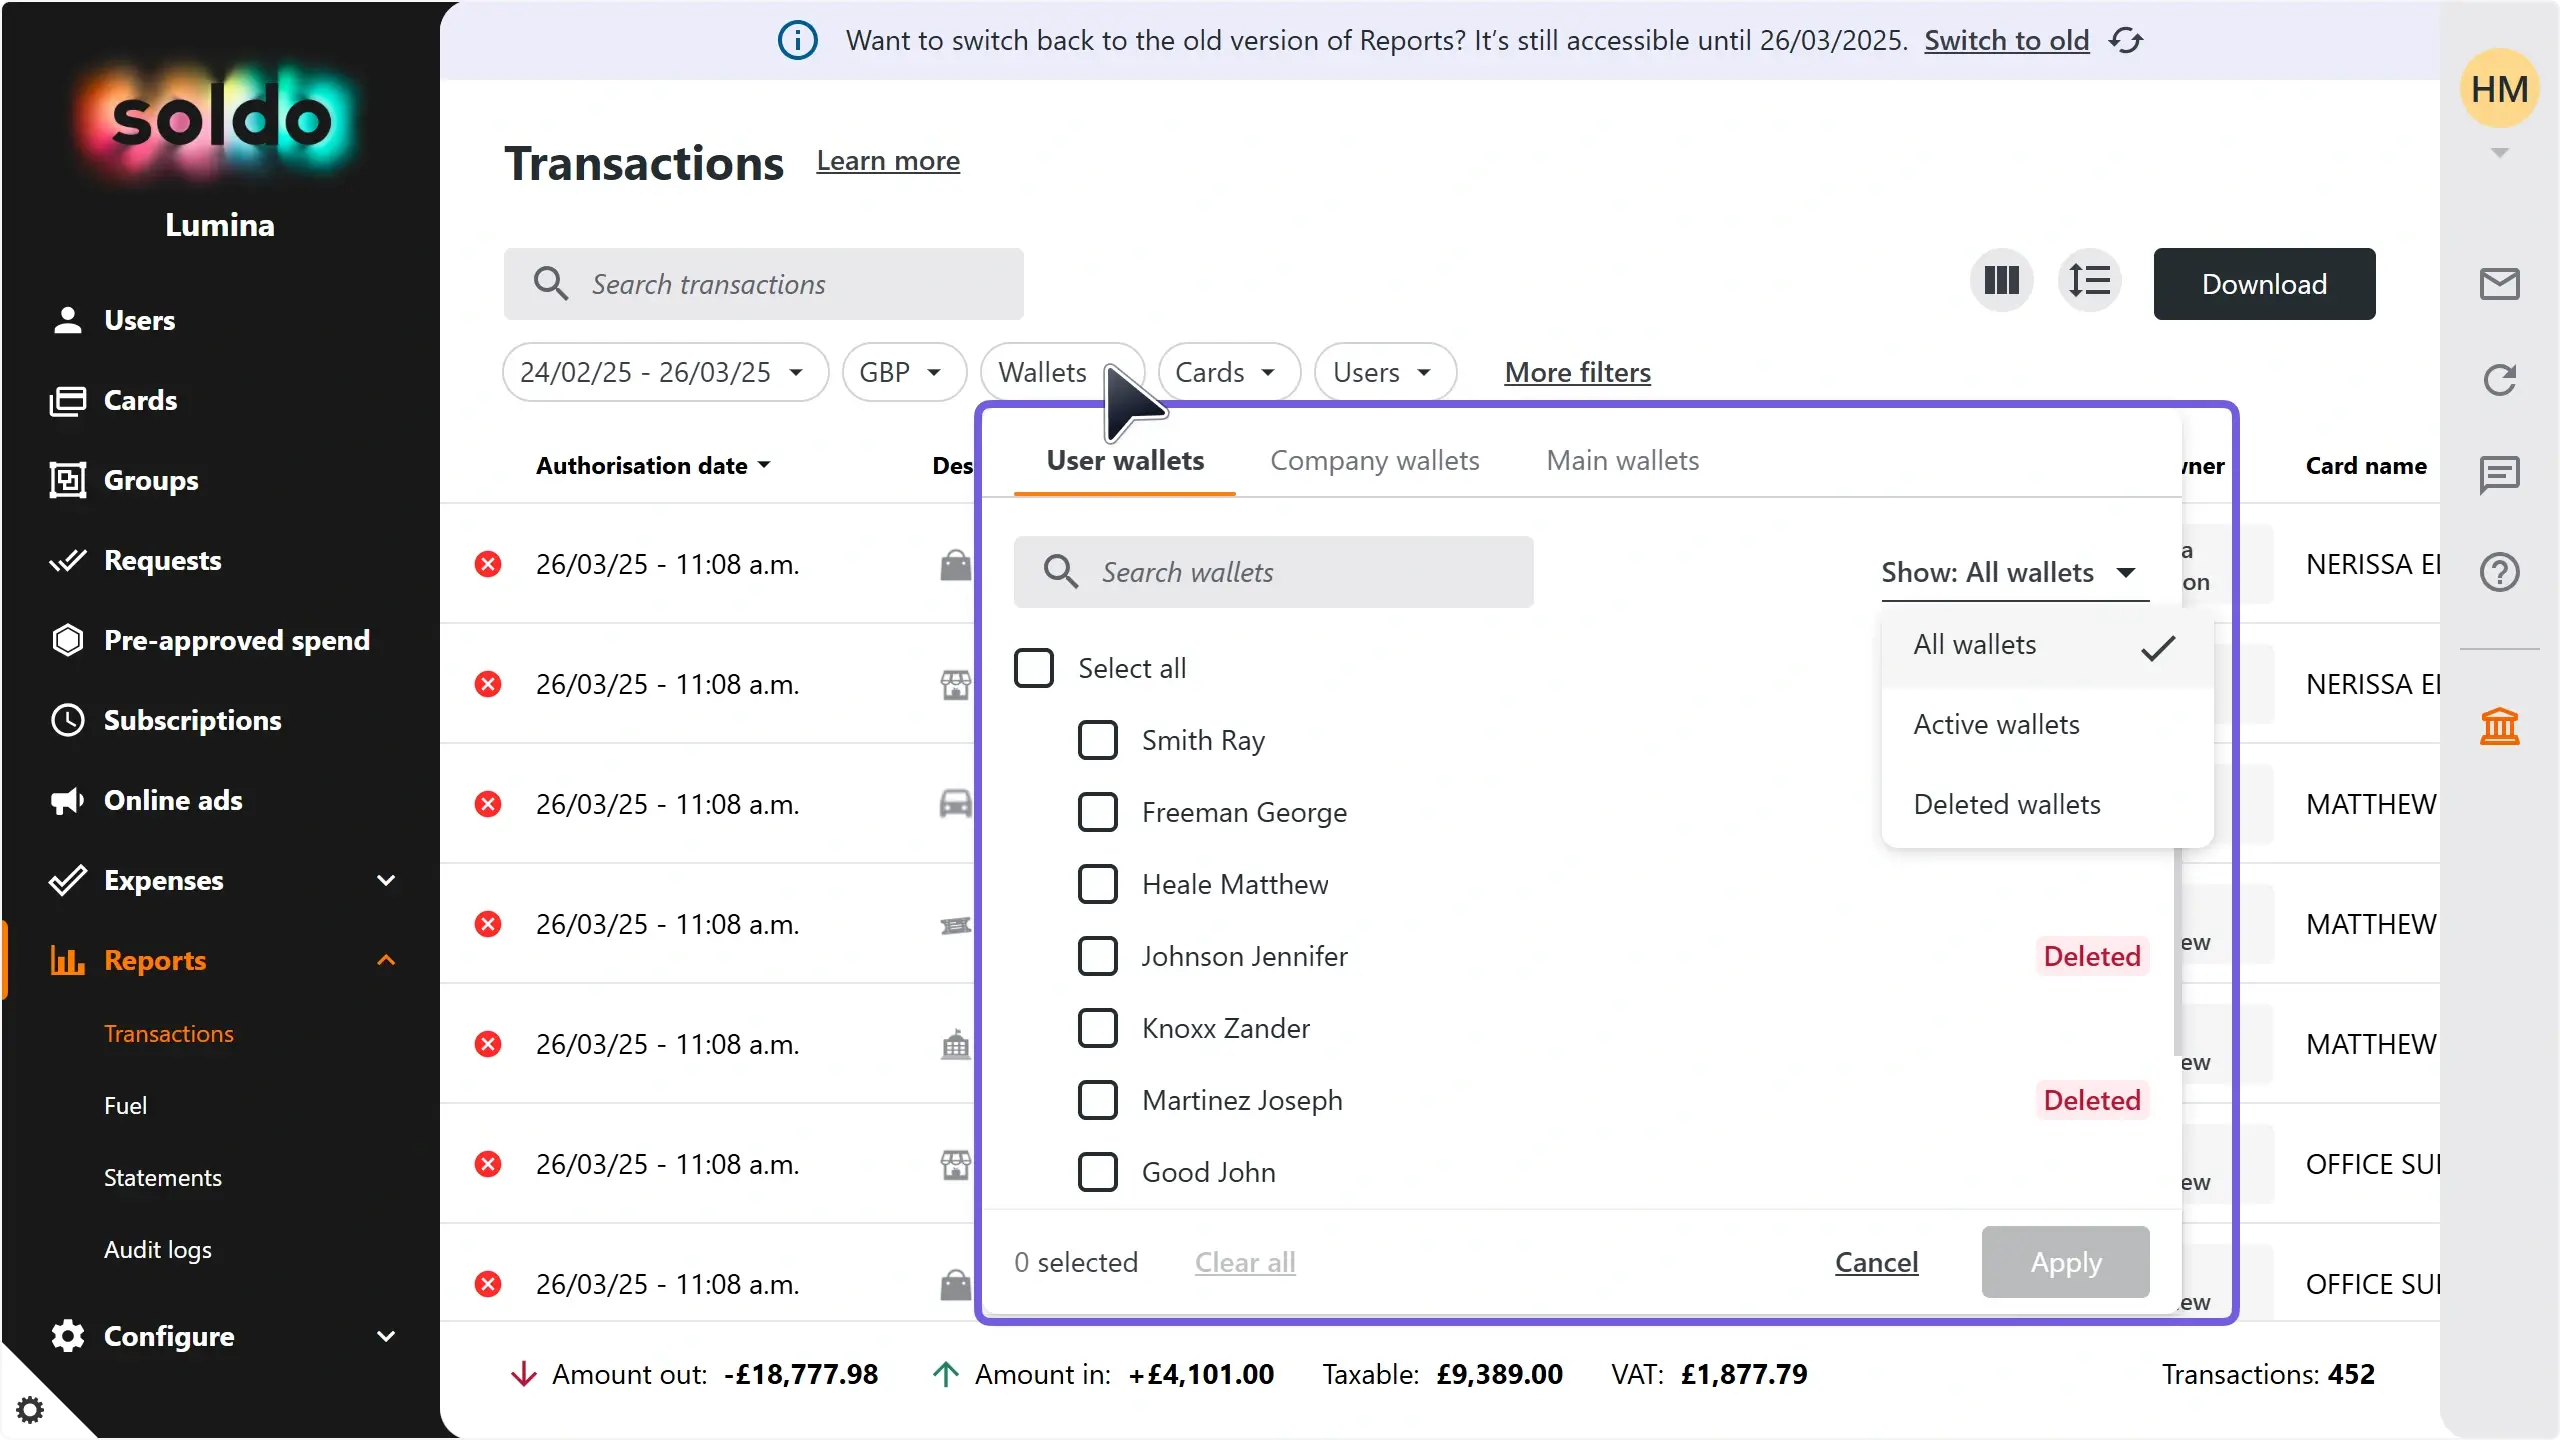Check the Select all wallets checkbox
Viewport: 2560px width, 1440px height.
tap(1034, 667)
